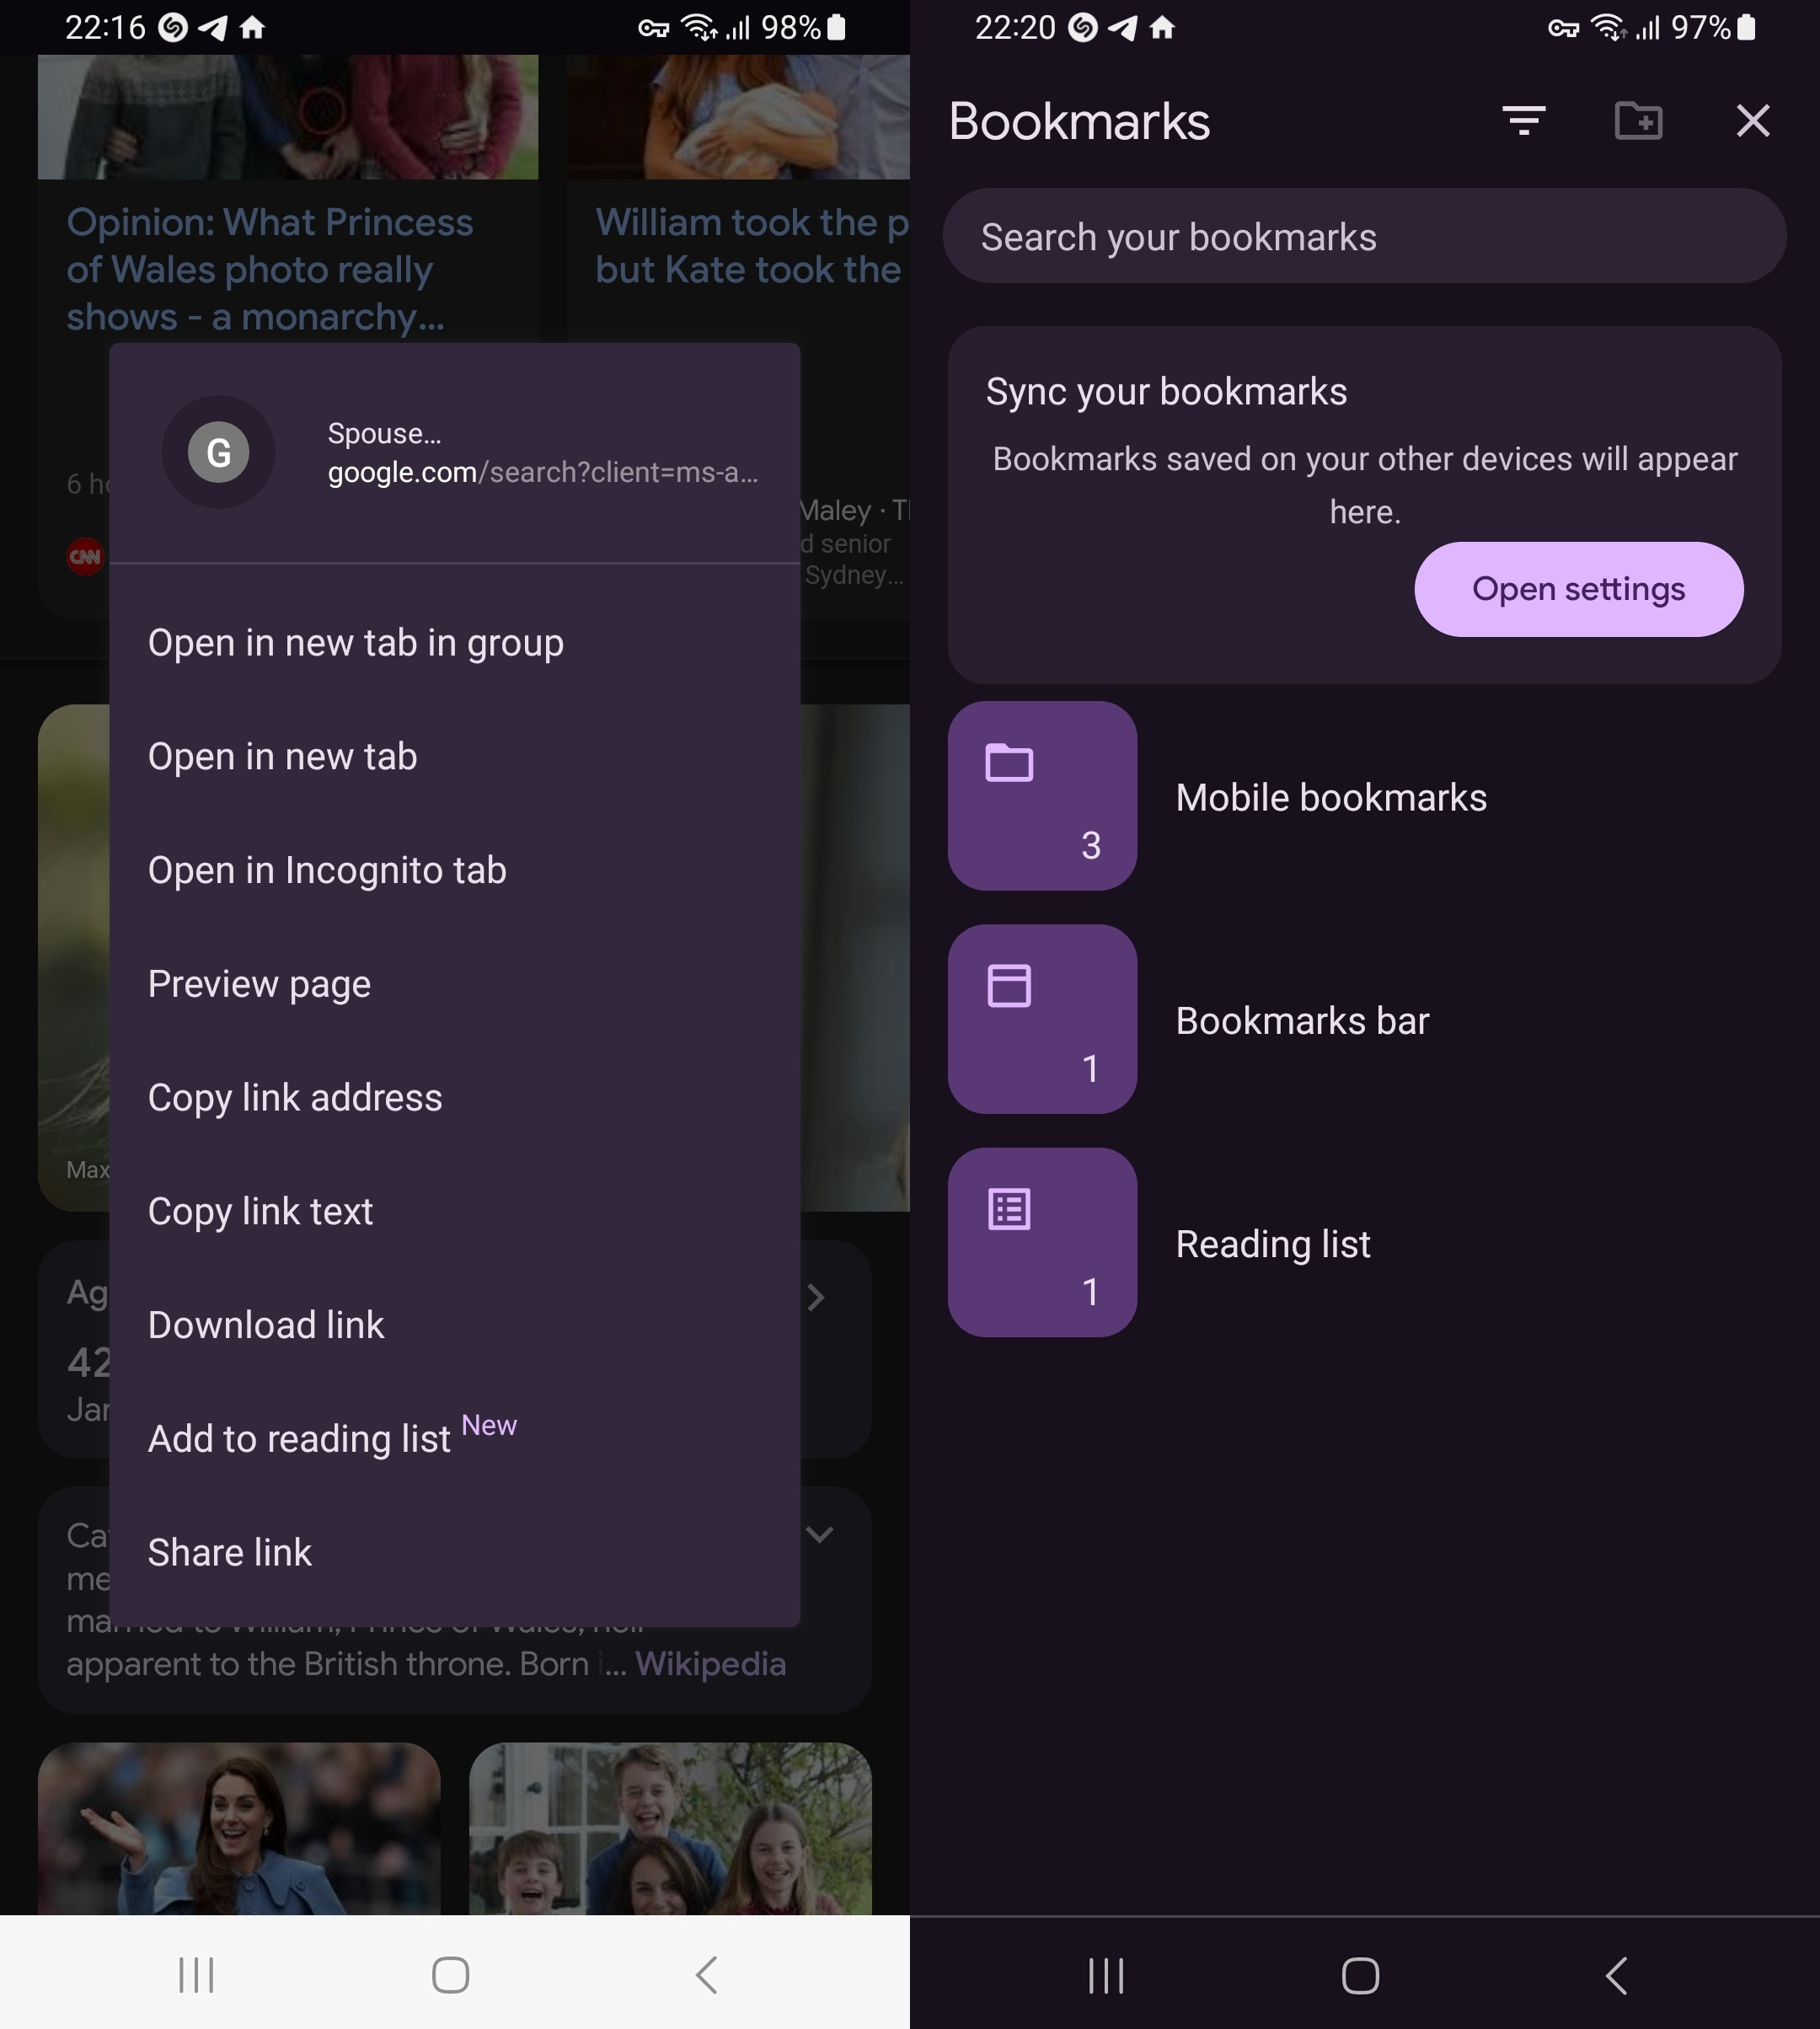Select Copy link text
The width and height of the screenshot is (1820, 2029).
454,1211
